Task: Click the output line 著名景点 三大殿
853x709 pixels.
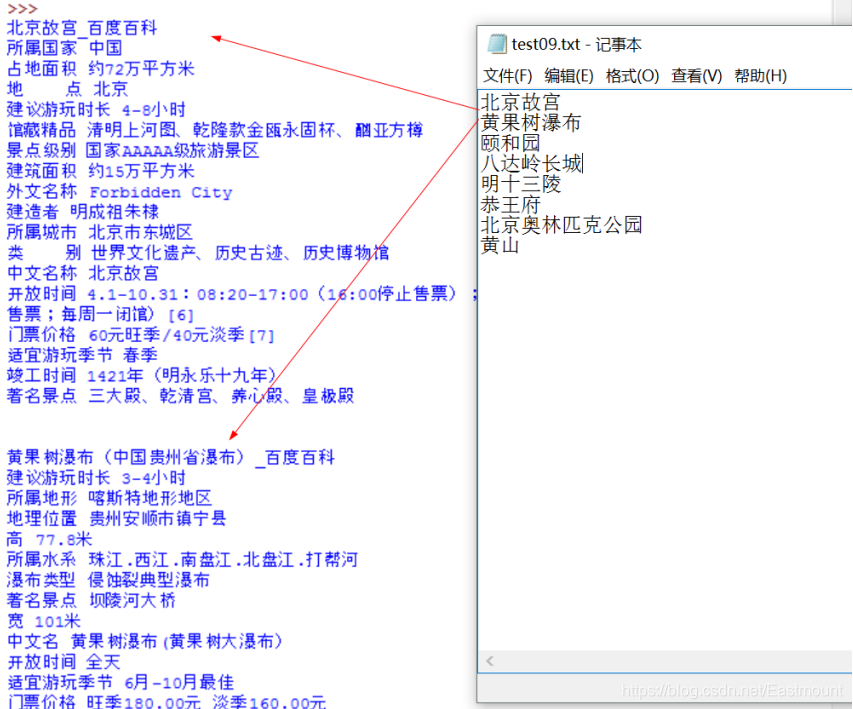Action: 181,396
